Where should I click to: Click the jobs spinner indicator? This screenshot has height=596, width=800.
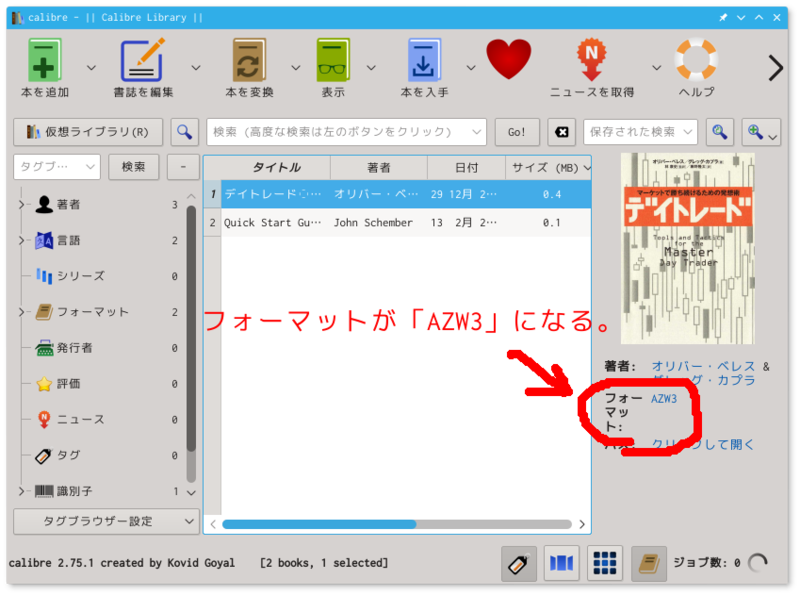pyautogui.click(x=758, y=563)
